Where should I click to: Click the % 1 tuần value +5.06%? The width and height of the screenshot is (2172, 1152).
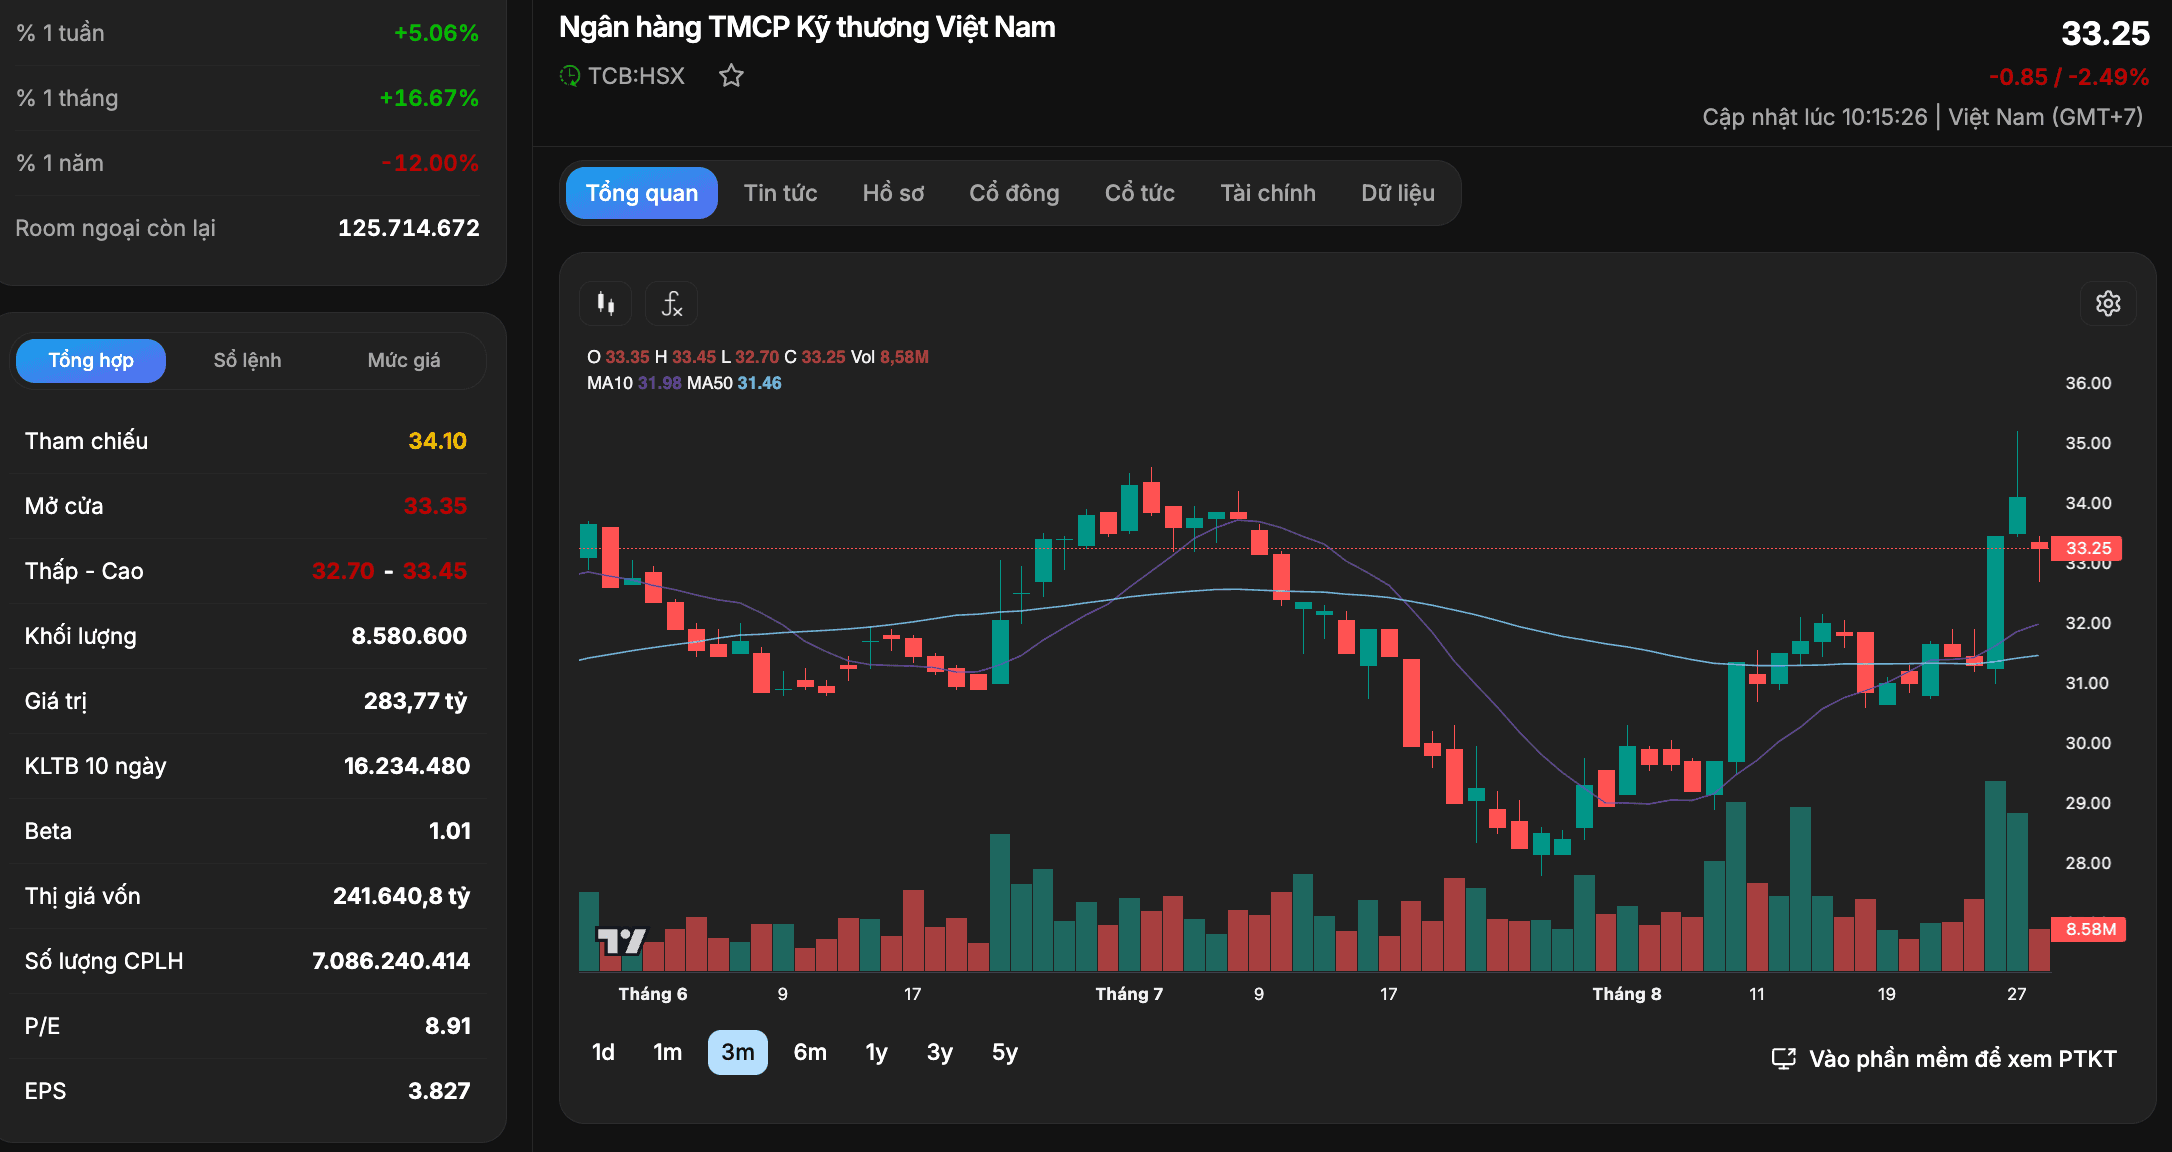coord(436,33)
